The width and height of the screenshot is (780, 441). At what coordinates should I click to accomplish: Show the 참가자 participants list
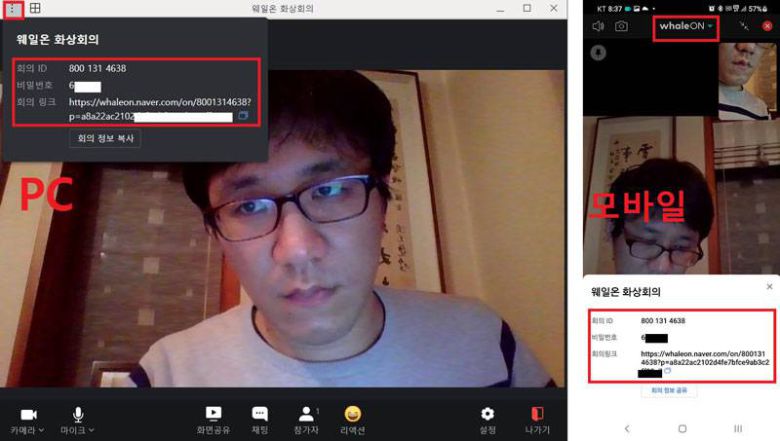click(306, 413)
